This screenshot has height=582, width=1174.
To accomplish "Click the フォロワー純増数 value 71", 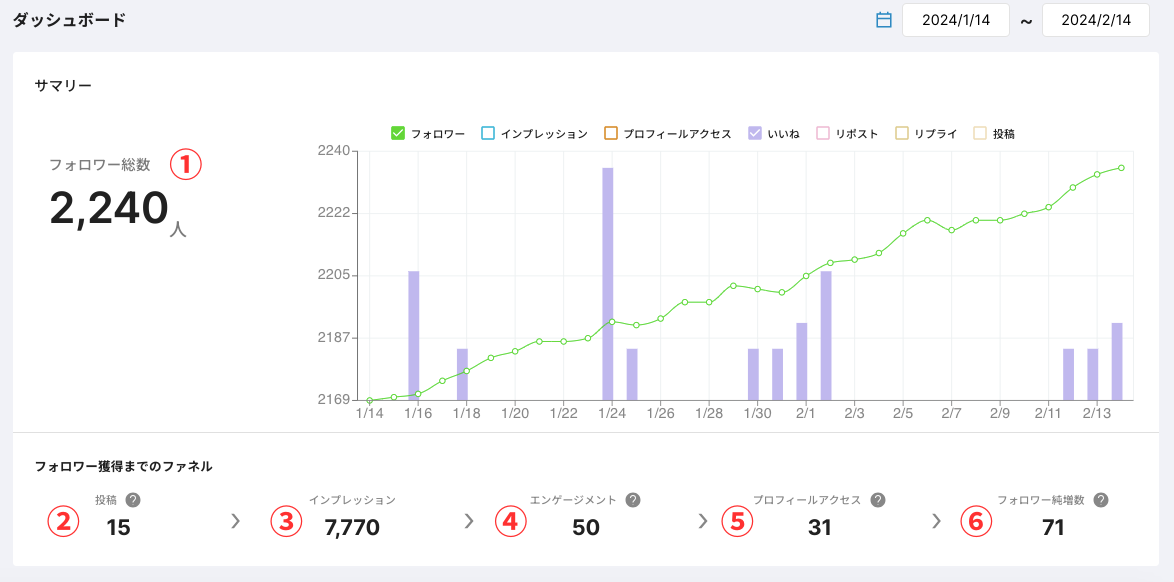I will pos(1053,528).
